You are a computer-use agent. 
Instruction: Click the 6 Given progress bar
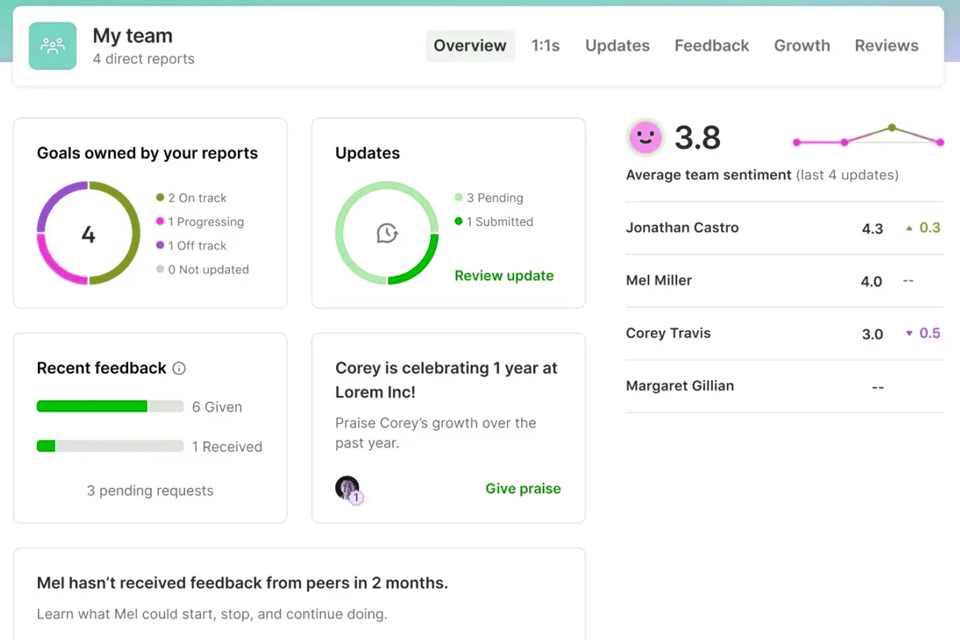coord(110,406)
